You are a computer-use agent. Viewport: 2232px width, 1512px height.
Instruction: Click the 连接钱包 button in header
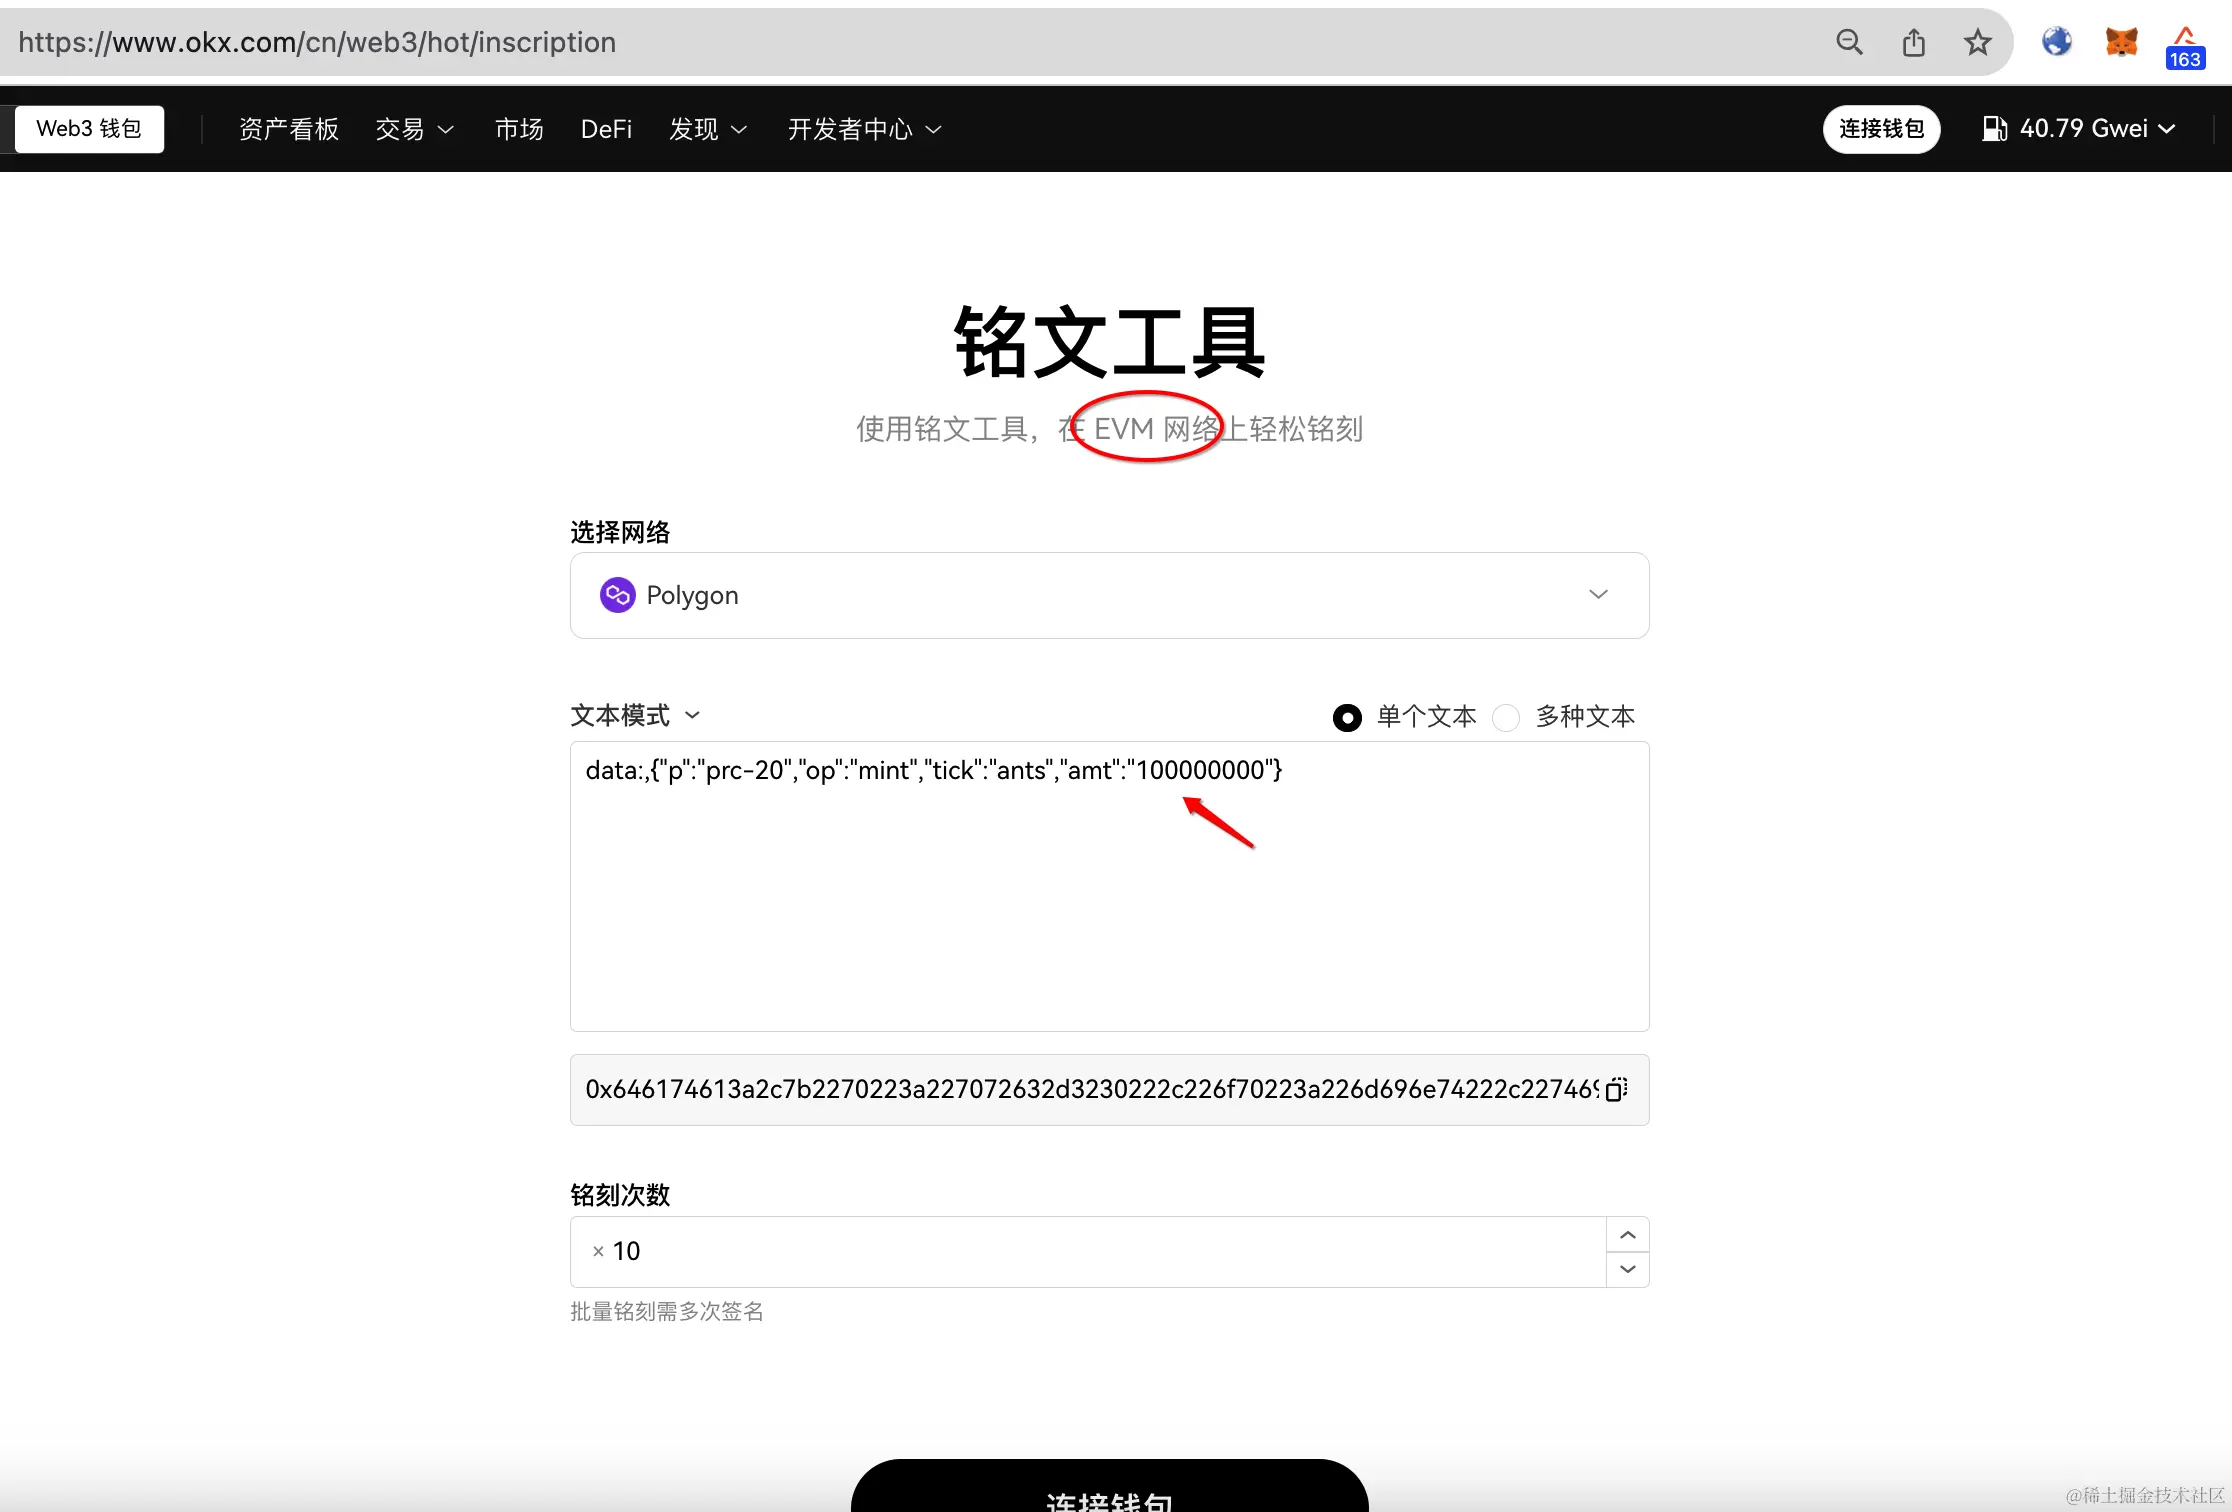(x=1881, y=129)
